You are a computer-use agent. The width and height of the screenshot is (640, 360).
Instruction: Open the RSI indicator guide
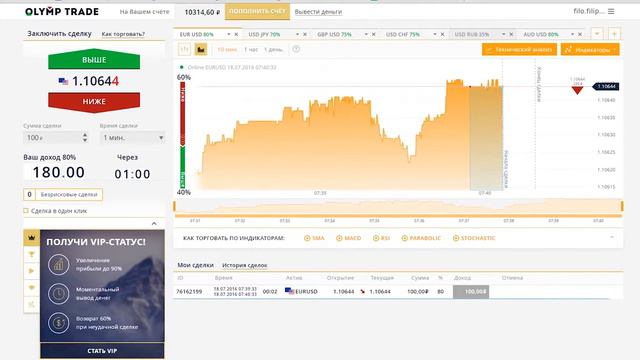tap(381, 238)
